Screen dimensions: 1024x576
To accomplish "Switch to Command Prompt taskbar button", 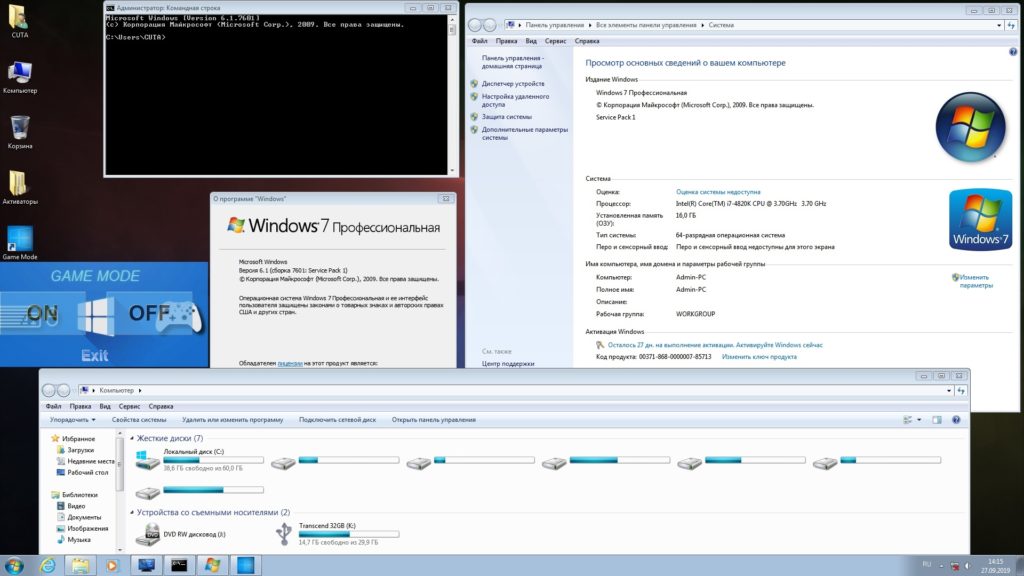I will [x=179, y=566].
